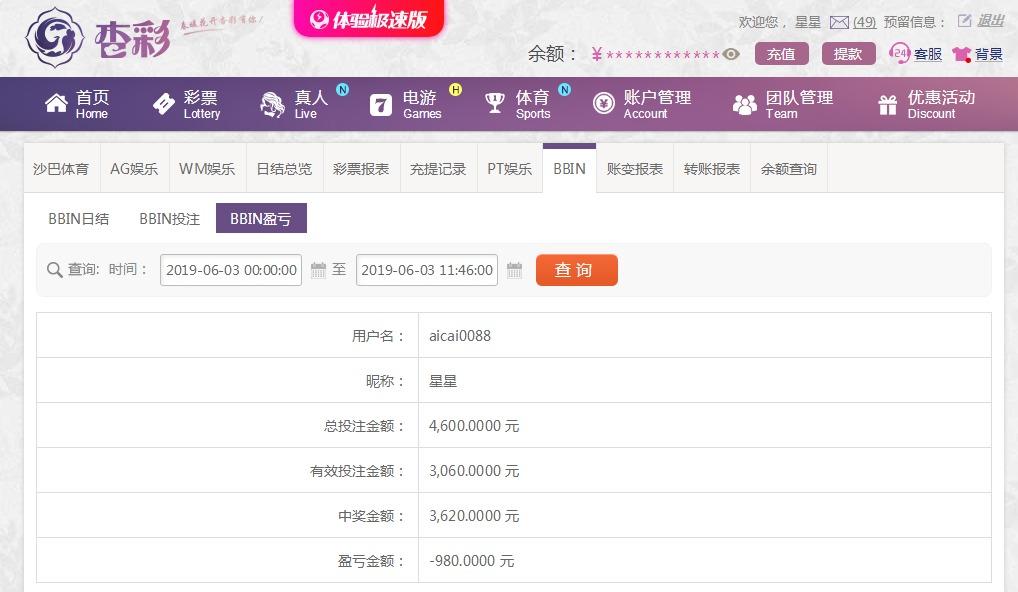The image size is (1018, 592).
Task: Click profit-loss value -980.0000 元
Action: [x=471, y=561]
